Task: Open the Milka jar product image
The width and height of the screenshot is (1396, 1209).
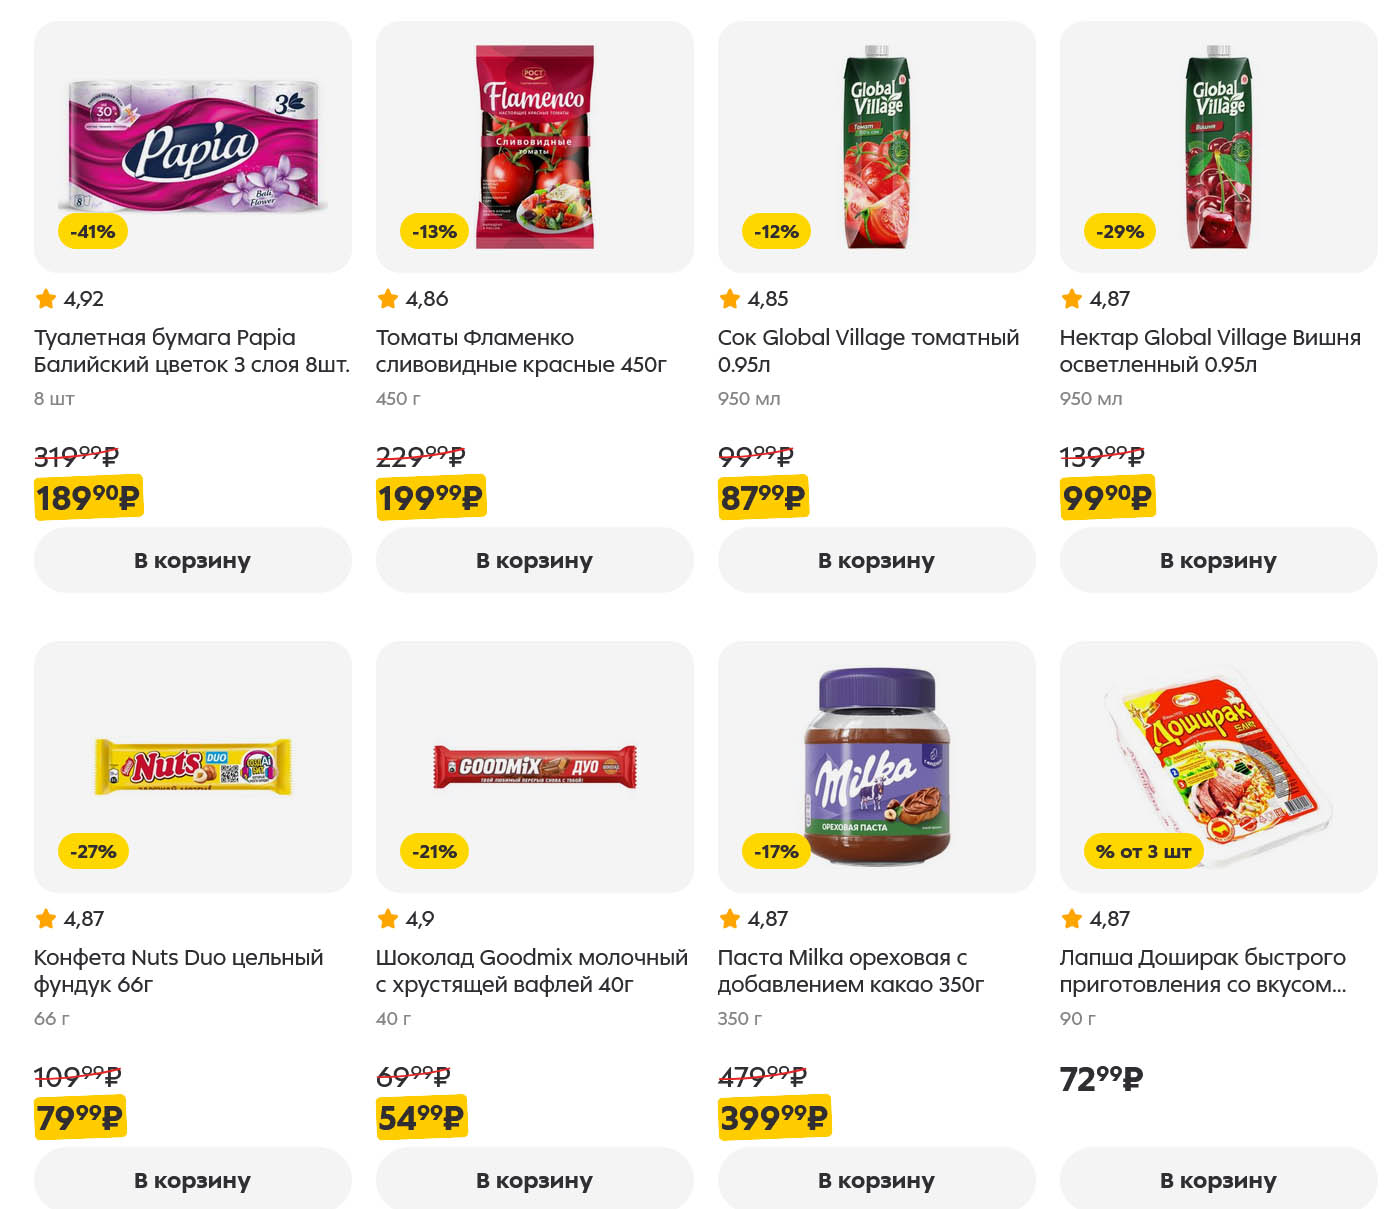Action: [877, 765]
